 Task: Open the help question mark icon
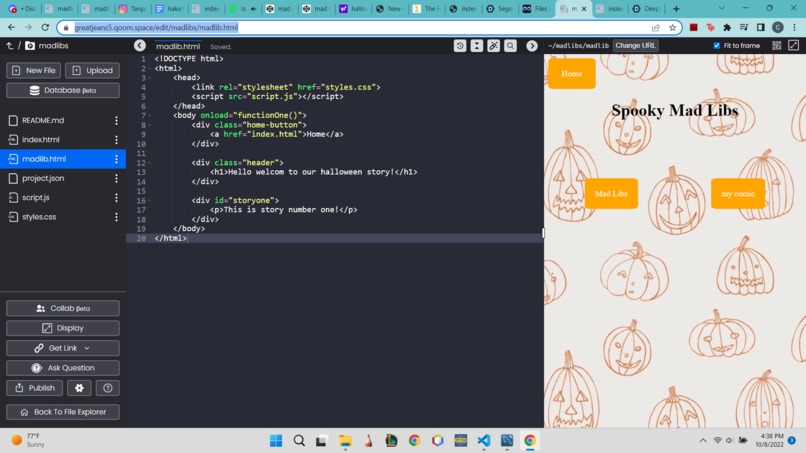107,388
